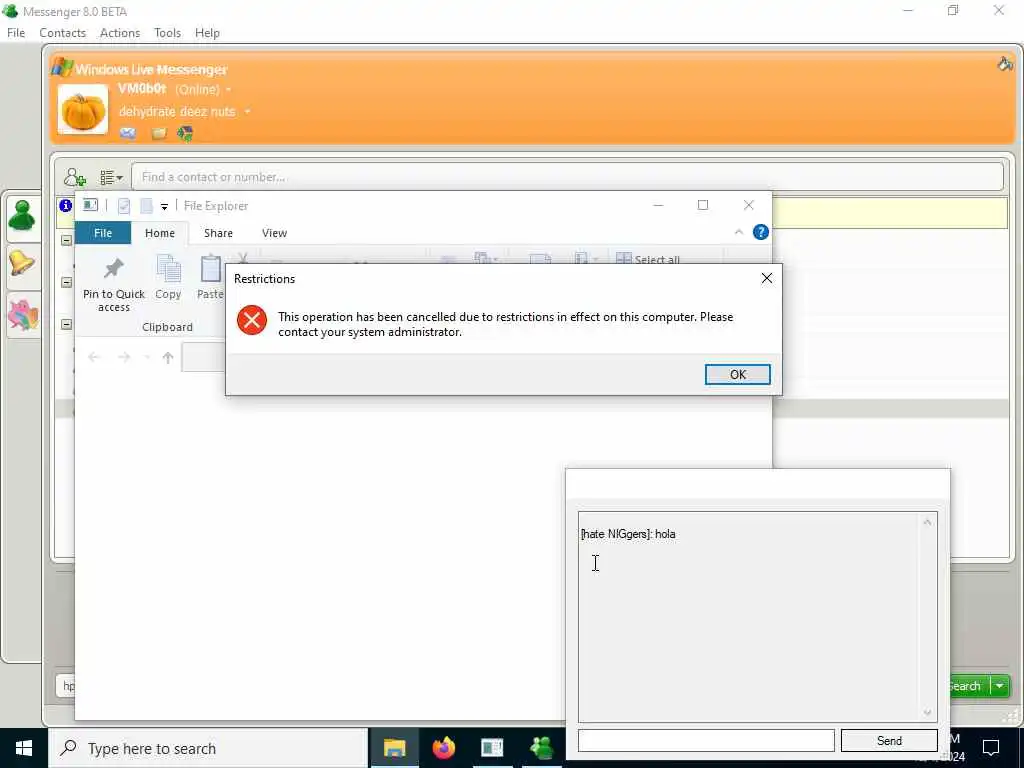This screenshot has width=1024, height=768.
Task: Click the File Explorer system icon in the title bar
Action: (90, 205)
